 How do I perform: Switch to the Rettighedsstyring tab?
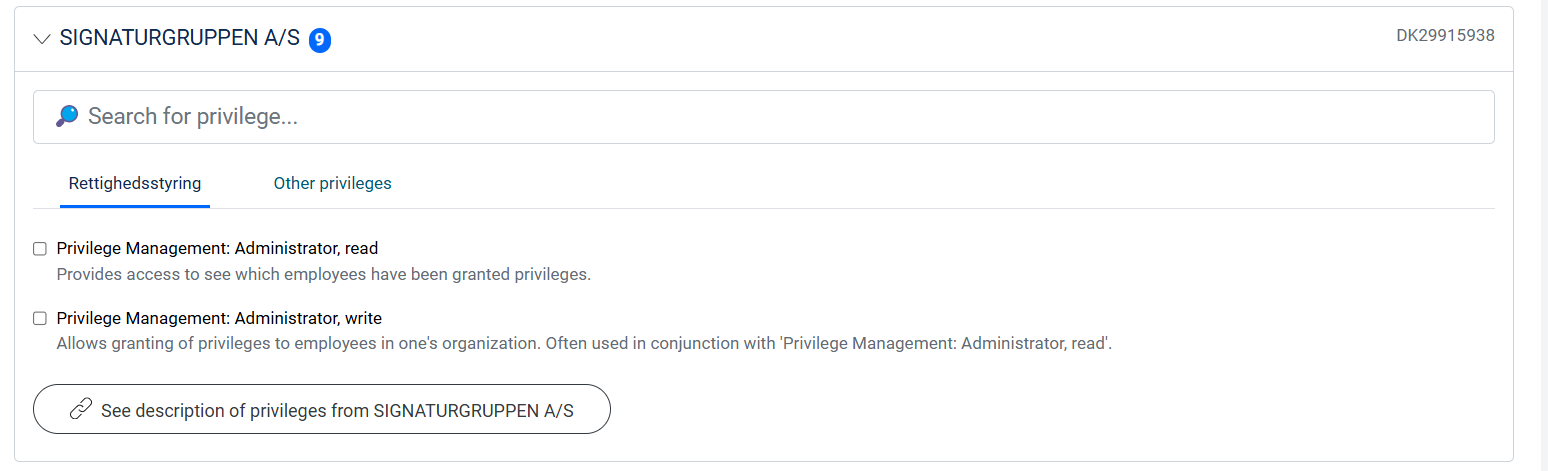(x=135, y=183)
